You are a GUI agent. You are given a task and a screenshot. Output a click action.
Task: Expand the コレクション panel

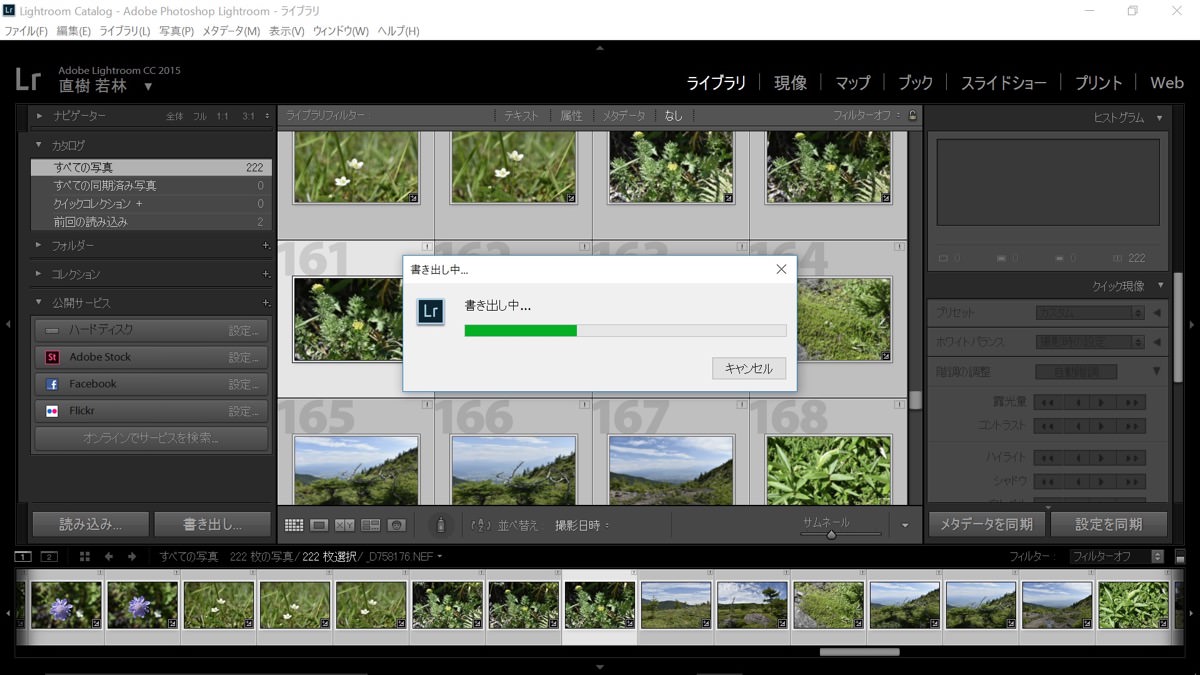click(x=76, y=274)
